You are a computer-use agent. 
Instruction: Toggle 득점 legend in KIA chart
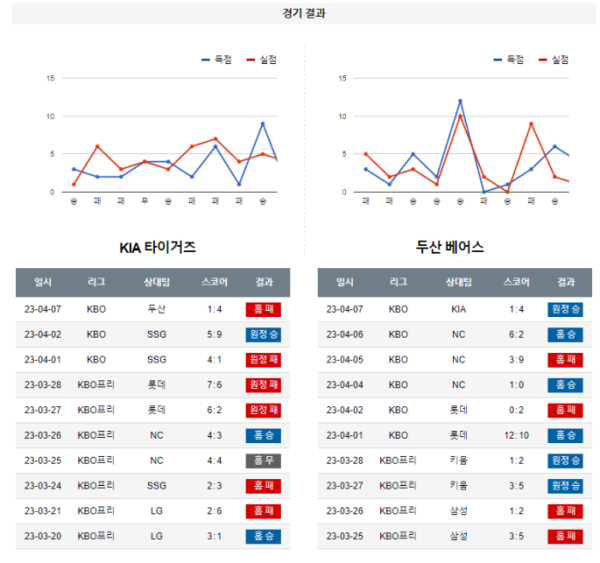(217, 60)
